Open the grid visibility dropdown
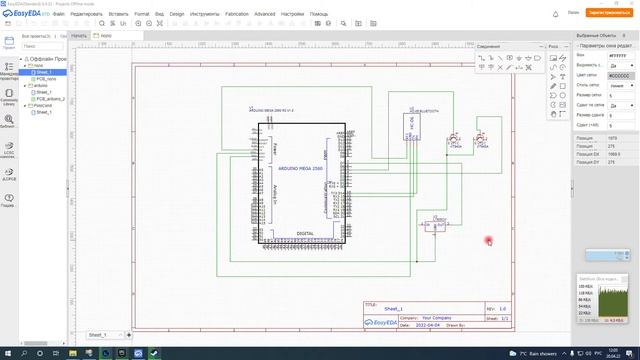The width and height of the screenshot is (640, 360). [621, 65]
